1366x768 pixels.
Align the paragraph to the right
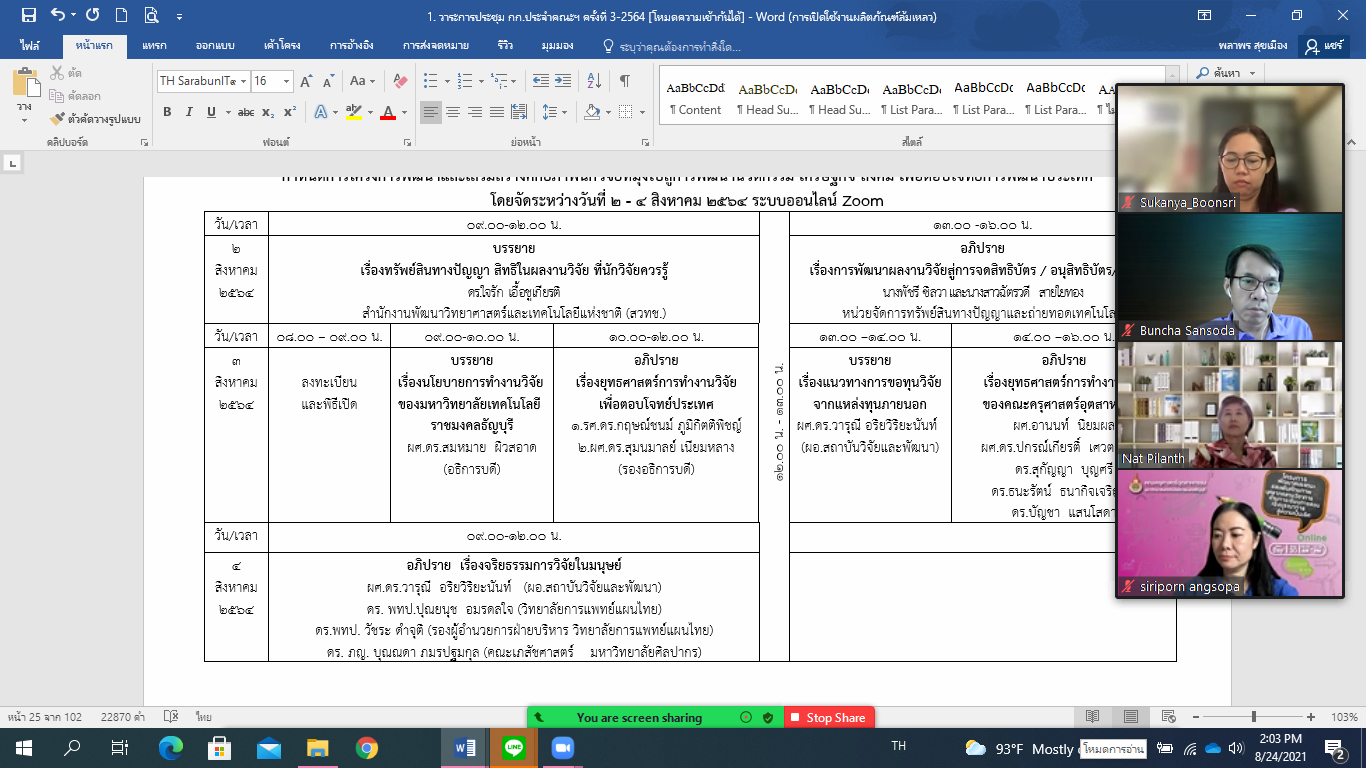point(475,112)
